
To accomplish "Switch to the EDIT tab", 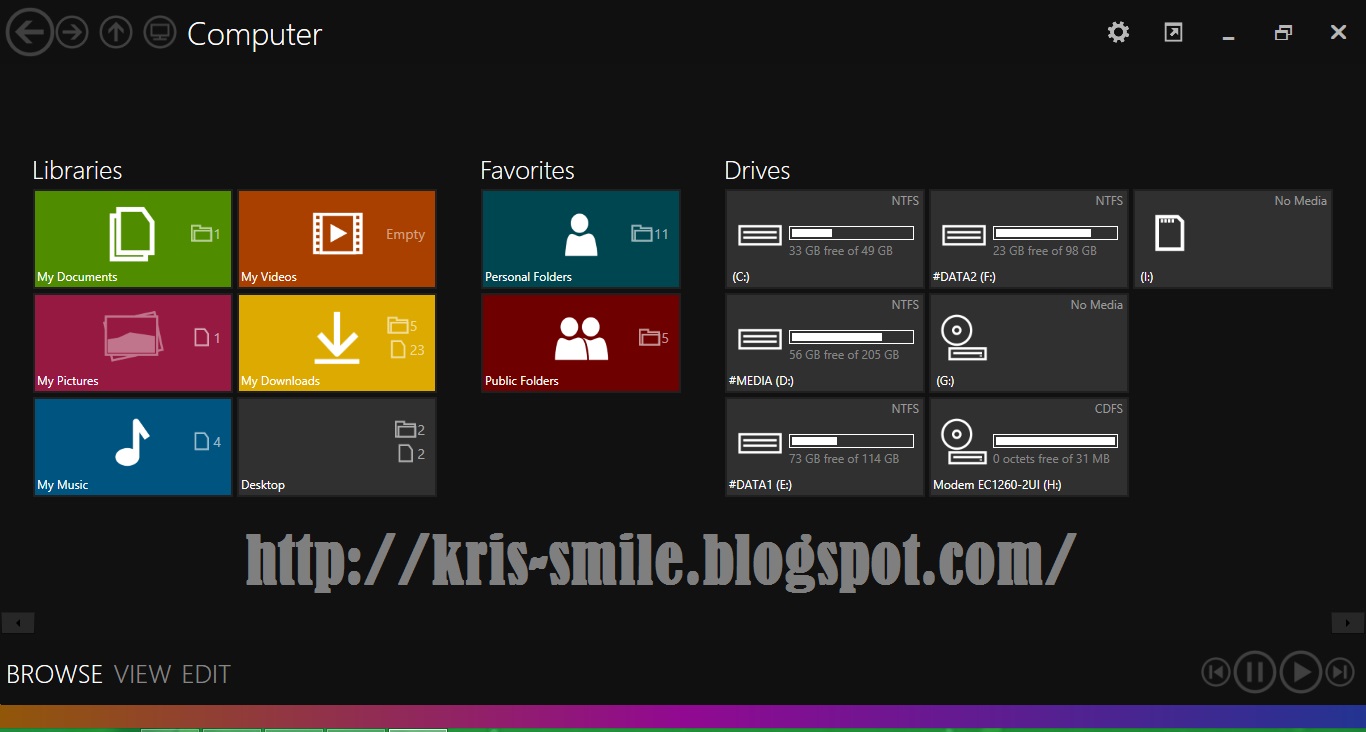I will (x=206, y=675).
